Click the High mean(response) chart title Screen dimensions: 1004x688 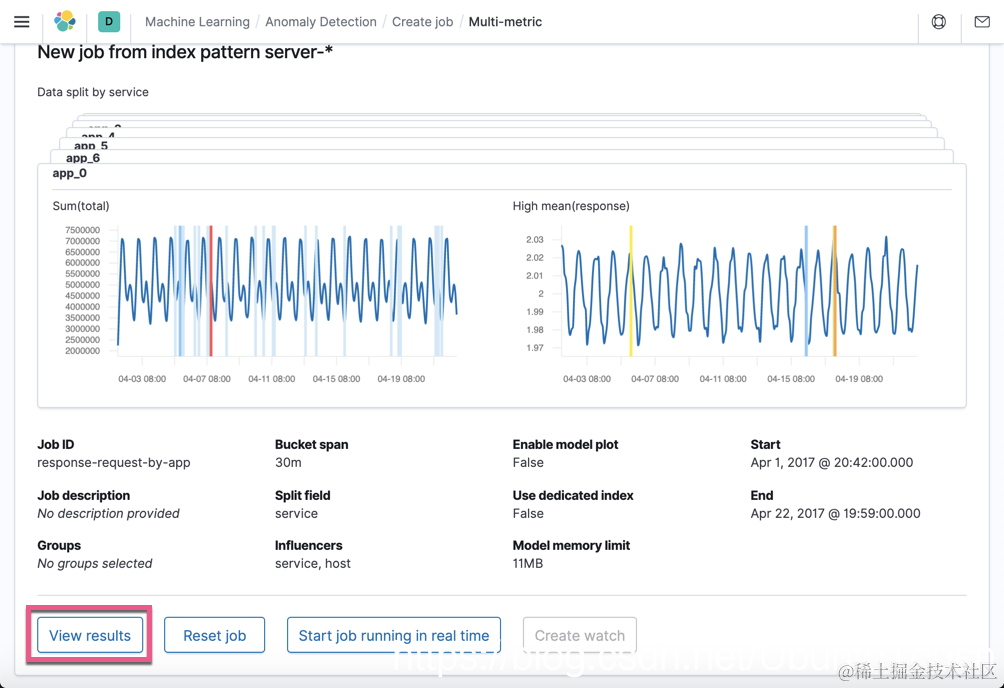coord(571,206)
